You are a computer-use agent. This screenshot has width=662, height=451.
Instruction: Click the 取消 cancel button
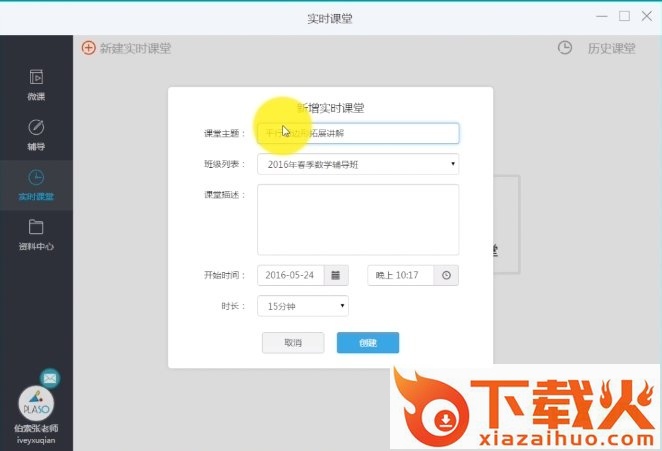coord(293,343)
